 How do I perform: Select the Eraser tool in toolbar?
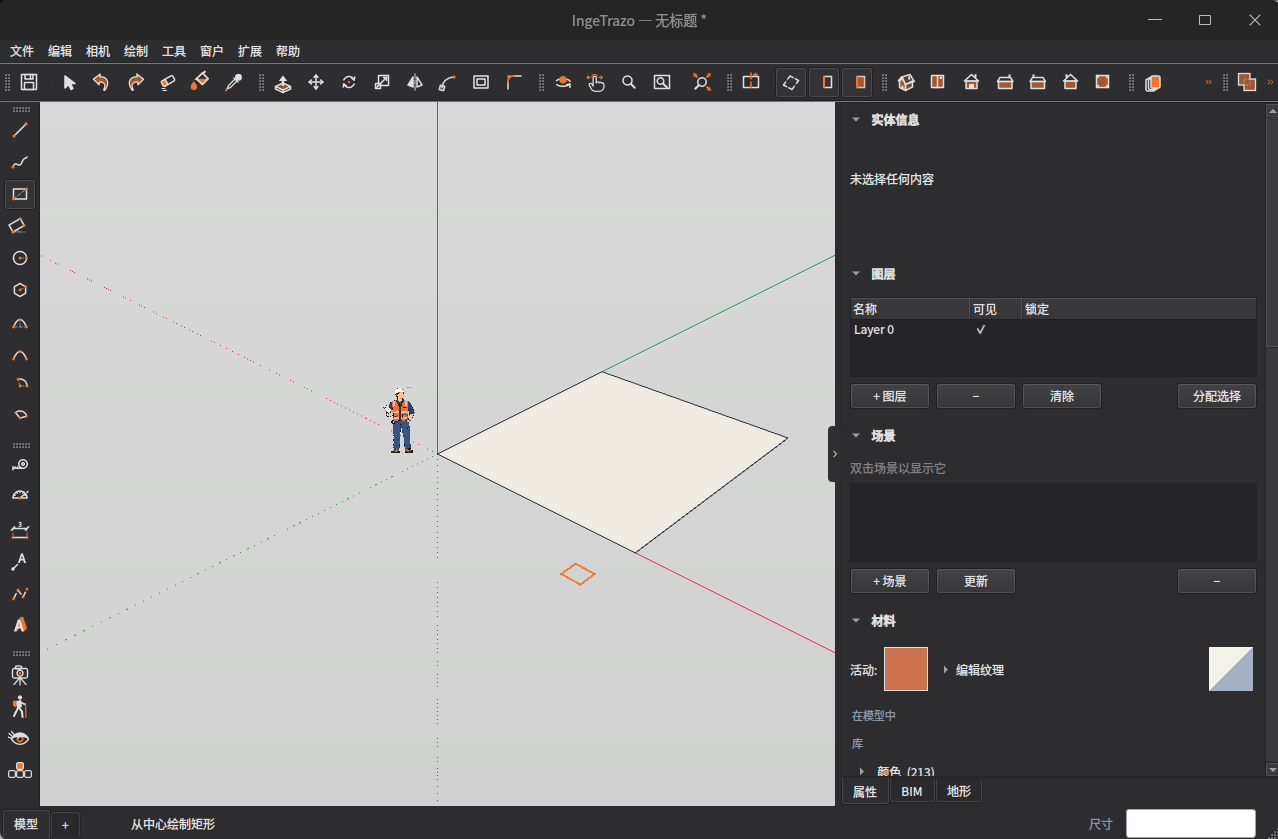pyautogui.click(x=167, y=82)
